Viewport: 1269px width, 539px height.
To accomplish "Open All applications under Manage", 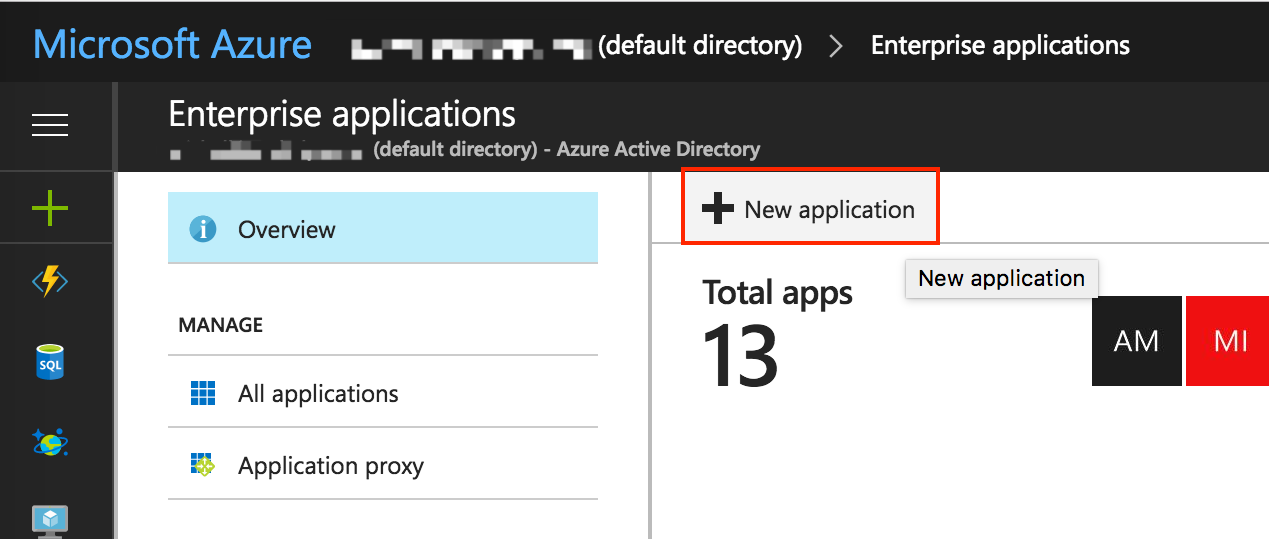I will [x=318, y=393].
